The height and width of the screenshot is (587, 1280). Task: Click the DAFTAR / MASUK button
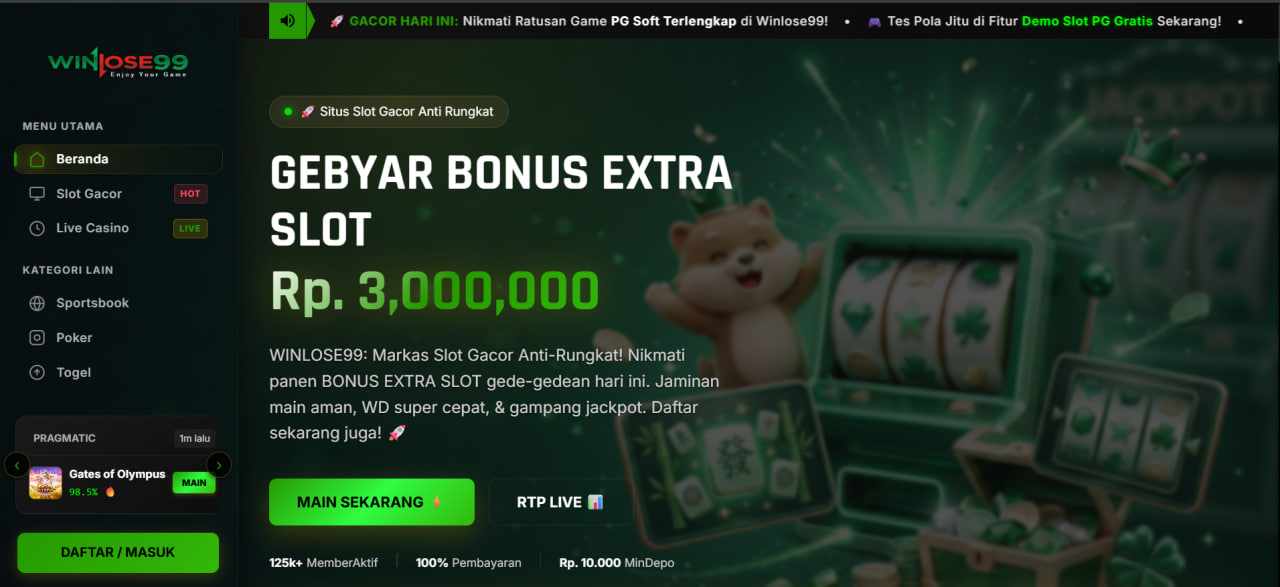coord(118,552)
